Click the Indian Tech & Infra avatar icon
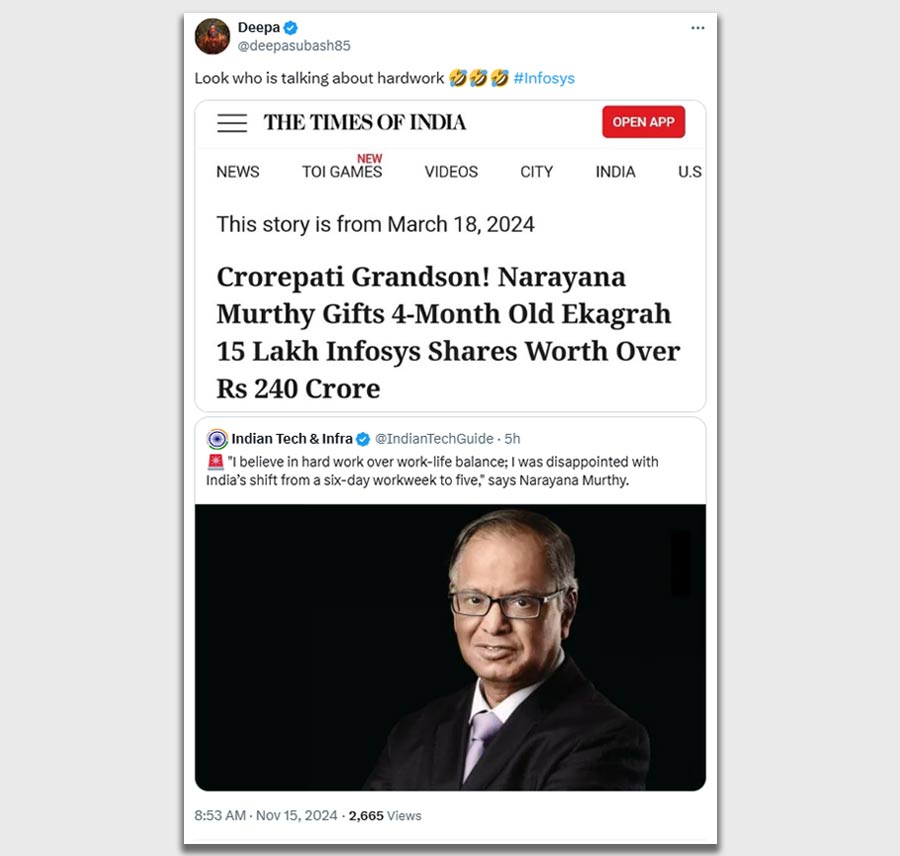Screen dimensions: 900x856 (217, 439)
